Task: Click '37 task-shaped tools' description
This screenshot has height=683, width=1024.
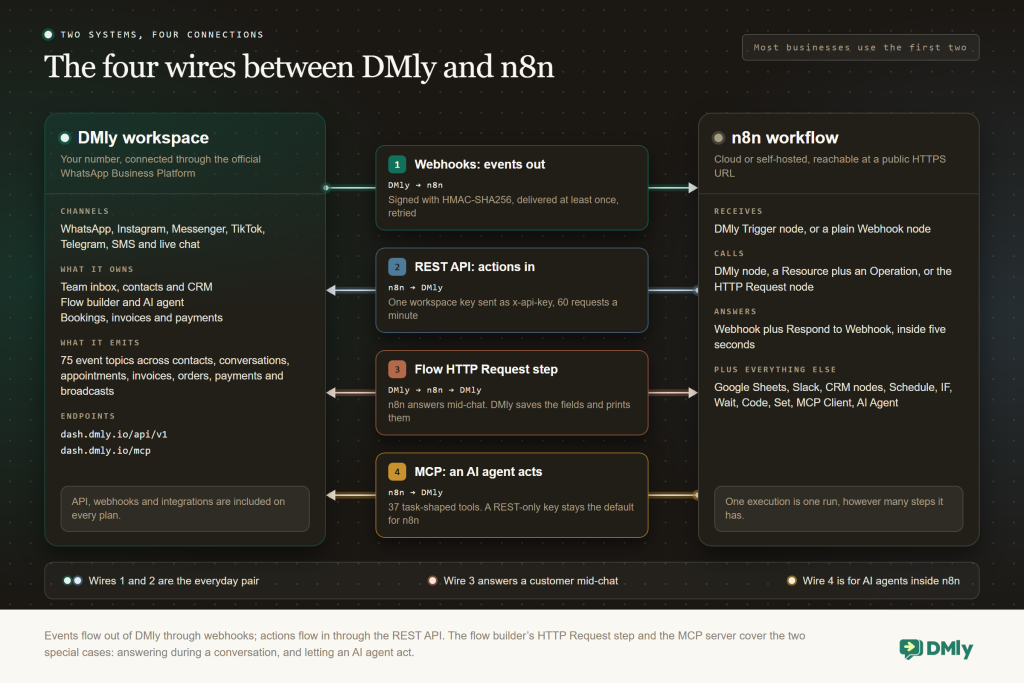Action: (x=511, y=514)
